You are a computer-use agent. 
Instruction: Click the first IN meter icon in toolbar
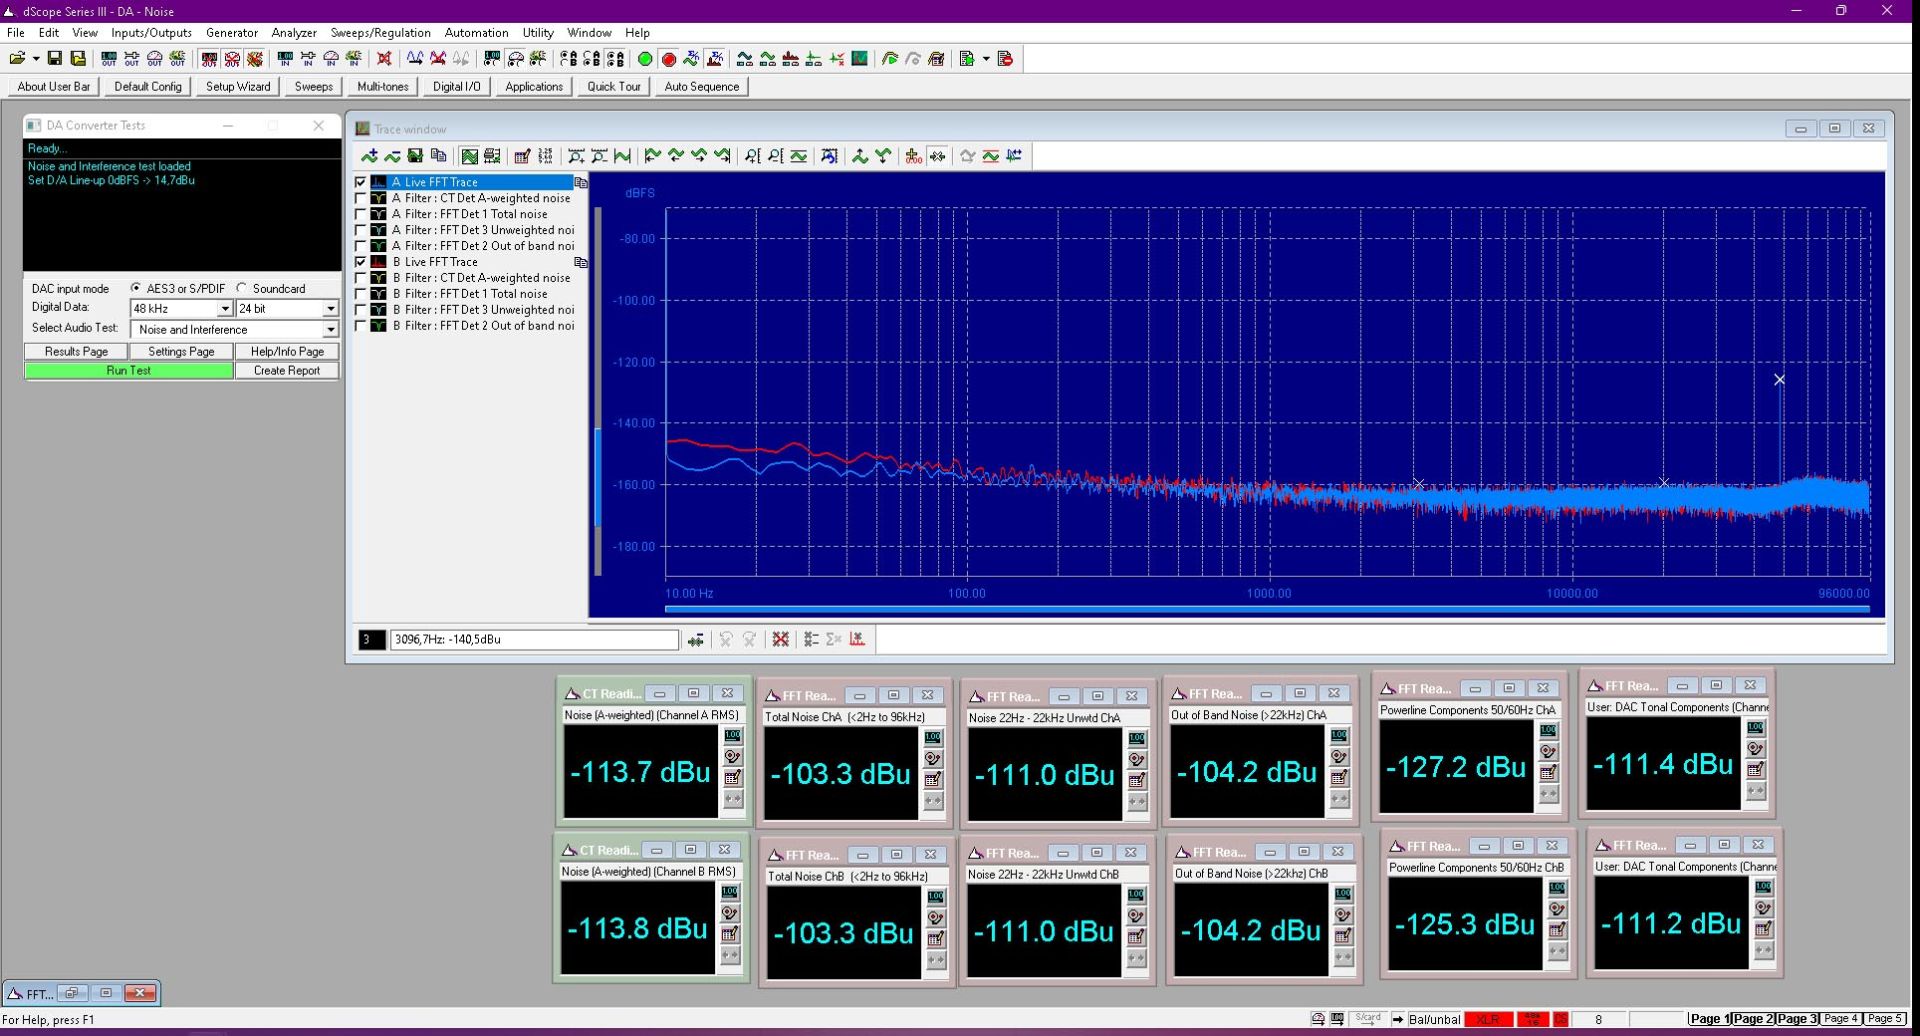(285, 59)
